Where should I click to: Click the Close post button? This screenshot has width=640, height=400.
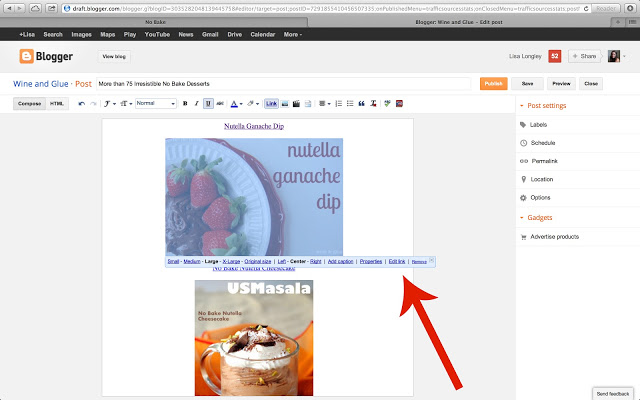click(x=591, y=84)
